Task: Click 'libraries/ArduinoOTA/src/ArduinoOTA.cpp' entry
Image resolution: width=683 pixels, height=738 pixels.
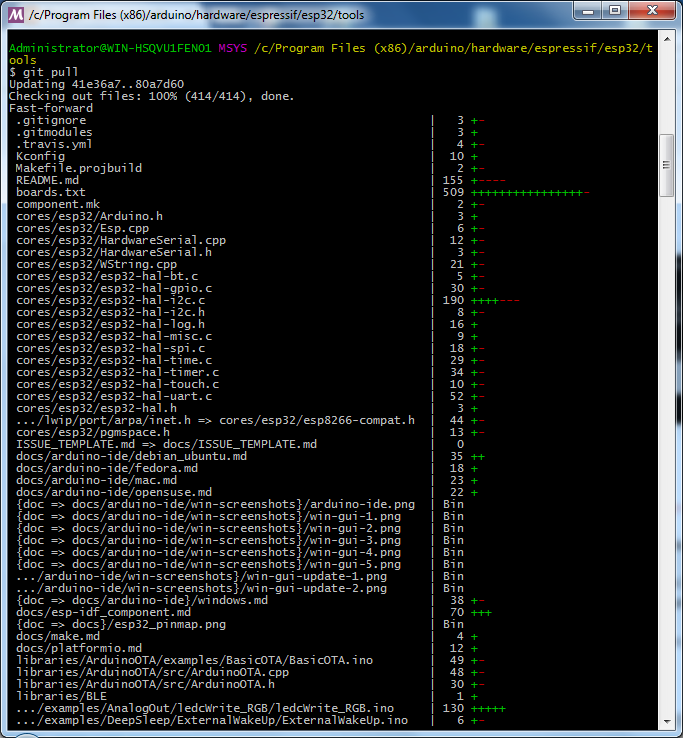Action: click(x=153, y=673)
